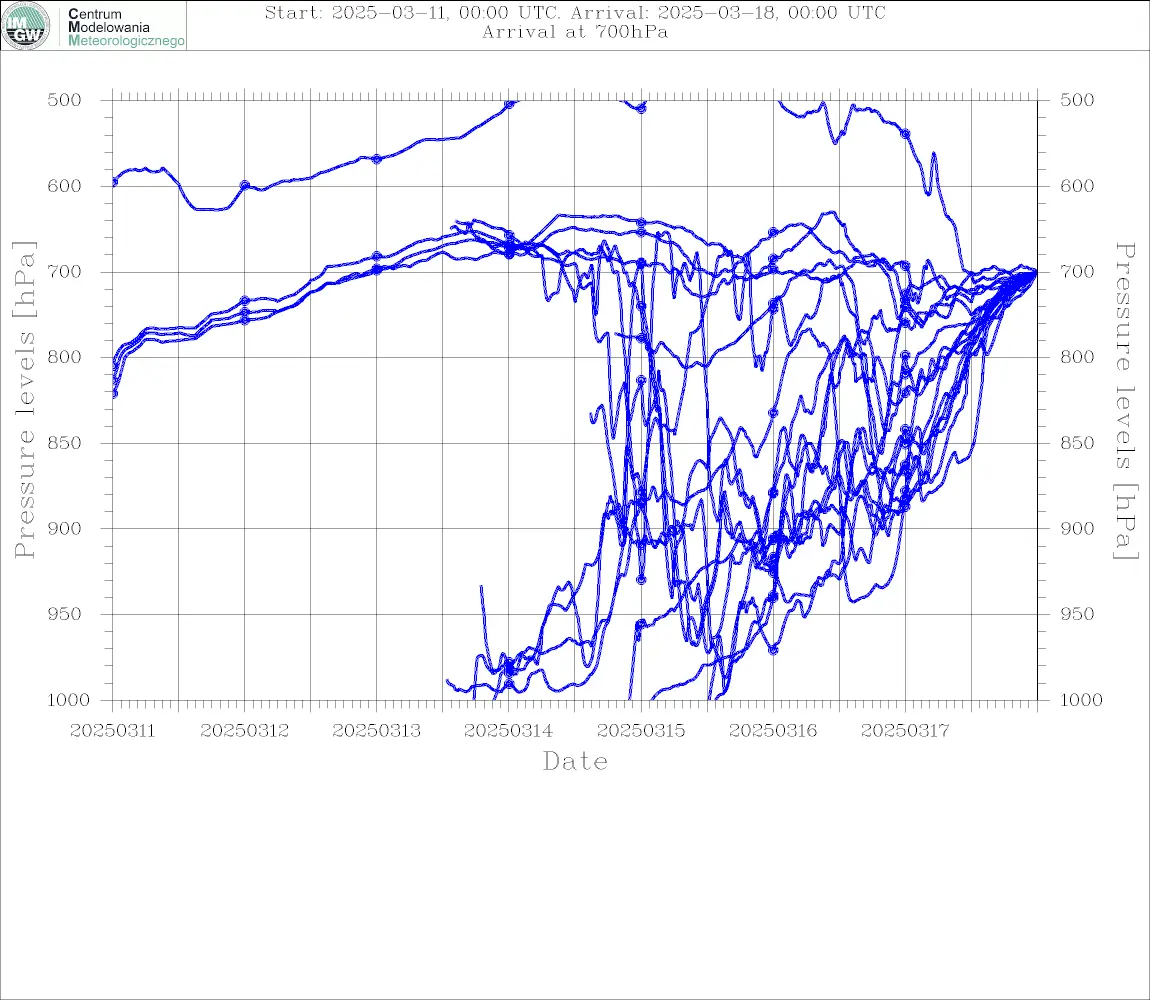
Task: Click the trajectory convergence point at 700 hPa arrival
Action: point(1036,271)
